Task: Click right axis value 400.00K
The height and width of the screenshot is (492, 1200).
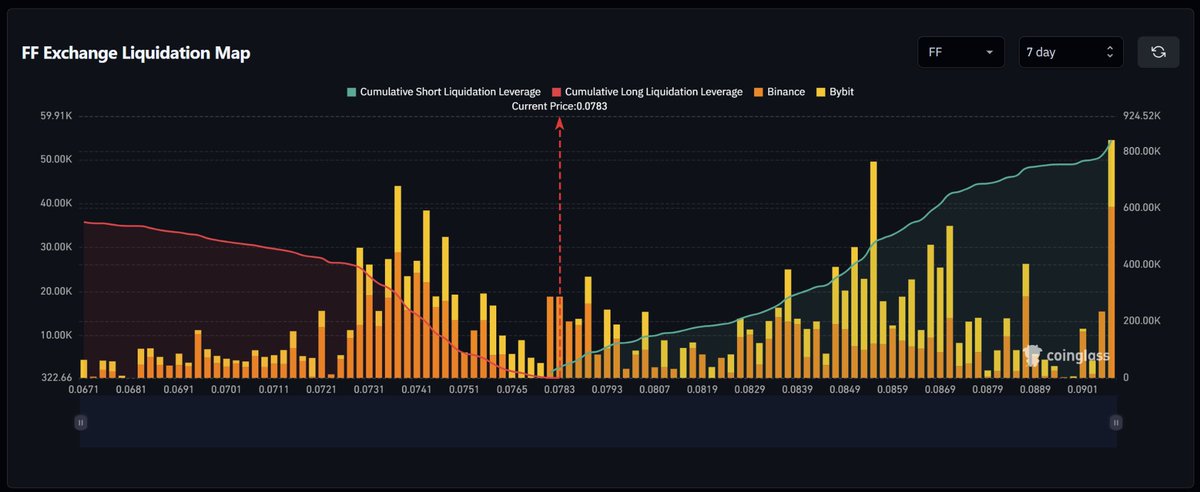Action: pos(1142,264)
